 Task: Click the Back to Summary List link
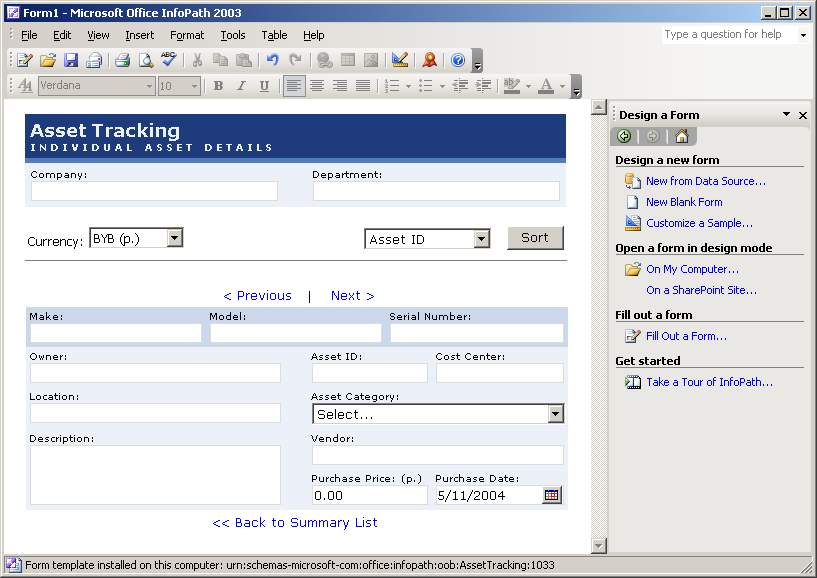coord(295,523)
